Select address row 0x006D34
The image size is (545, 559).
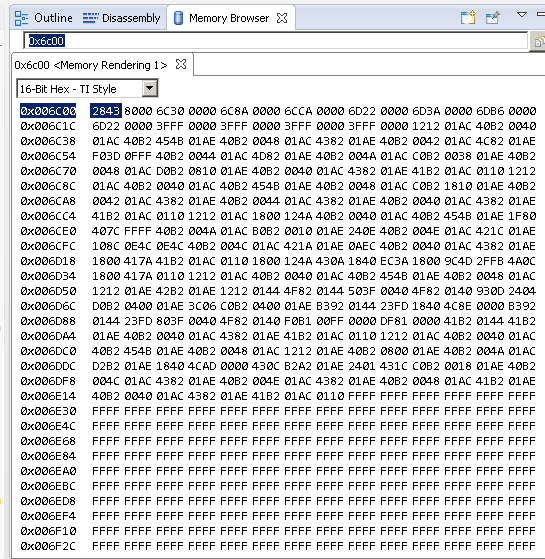click(x=48, y=276)
